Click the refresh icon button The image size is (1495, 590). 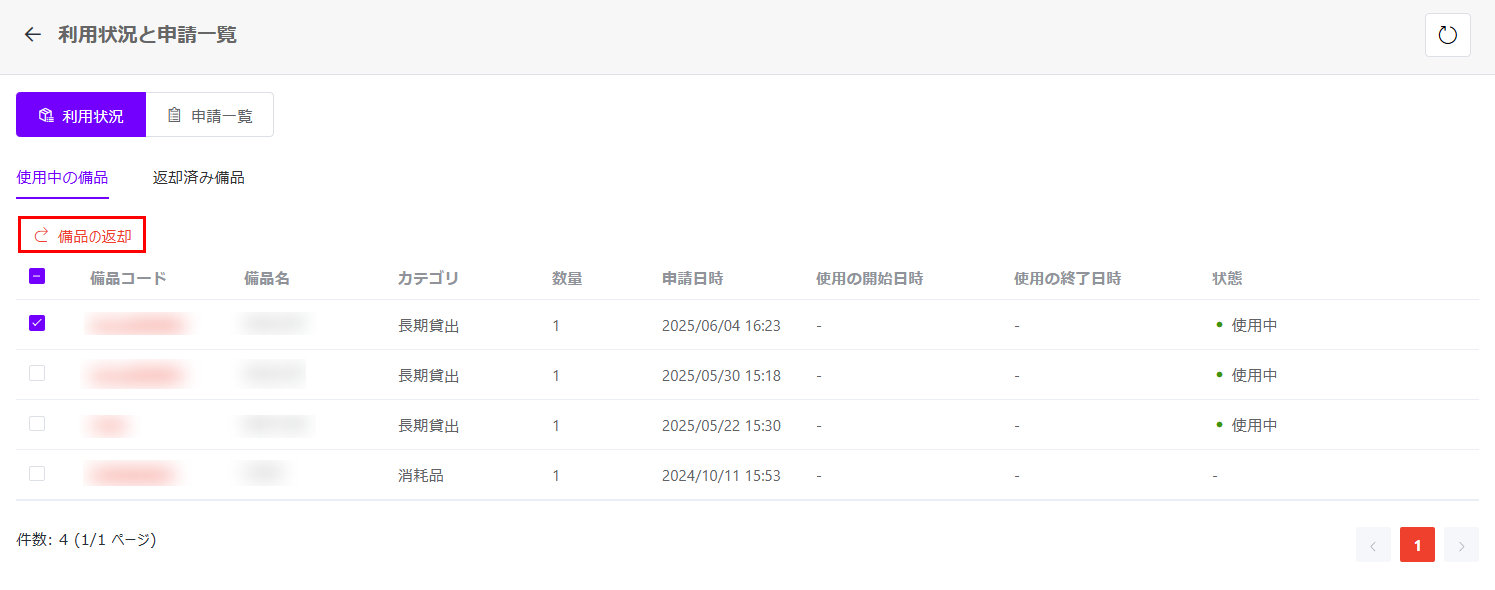click(1447, 35)
